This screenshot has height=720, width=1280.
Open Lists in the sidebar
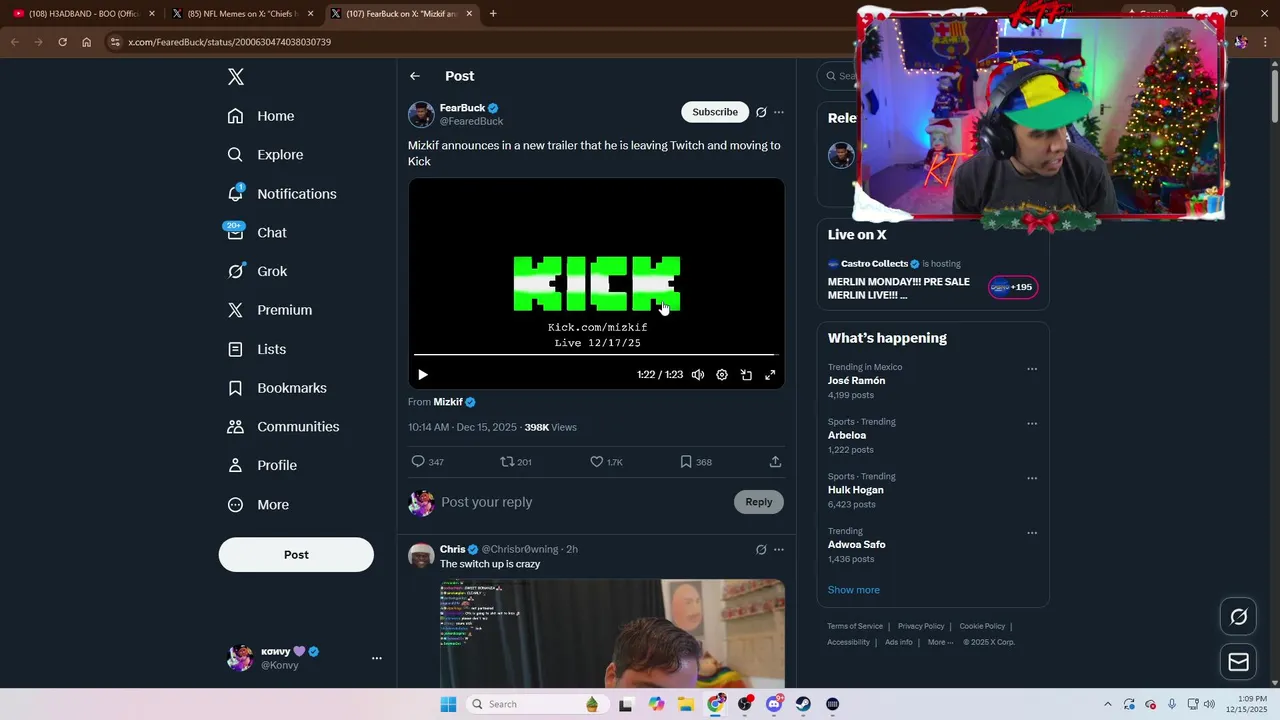pyautogui.click(x=257, y=349)
